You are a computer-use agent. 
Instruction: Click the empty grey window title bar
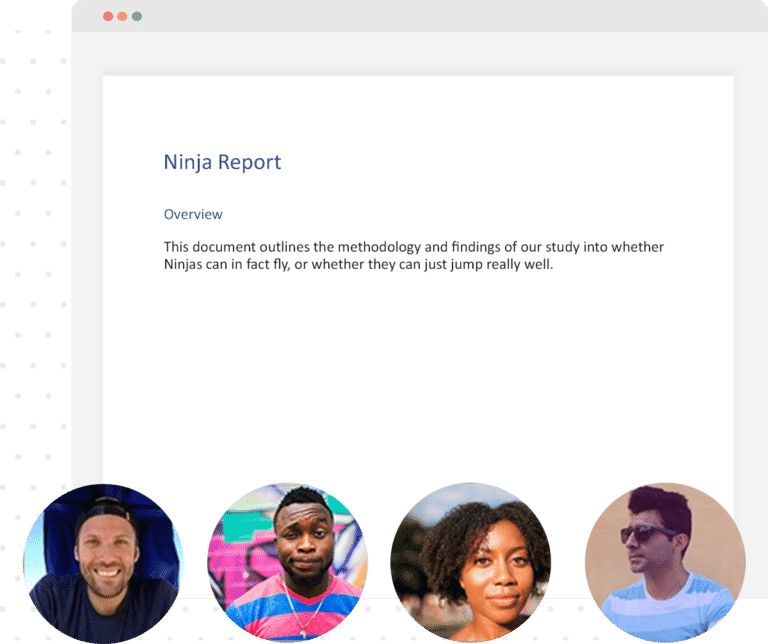(420, 17)
